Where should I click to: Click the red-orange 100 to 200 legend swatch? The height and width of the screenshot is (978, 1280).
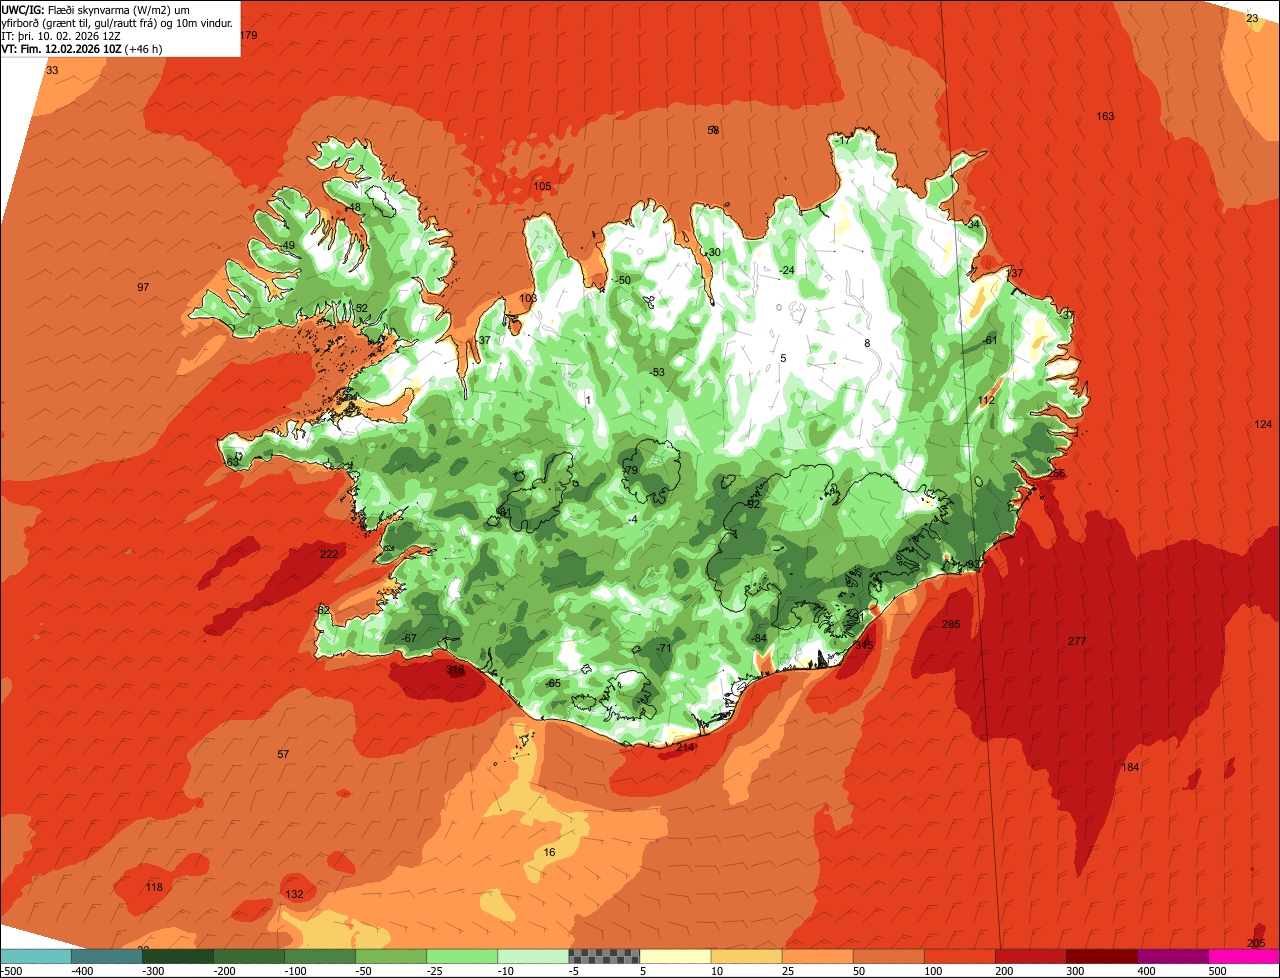pyautogui.click(x=960, y=956)
